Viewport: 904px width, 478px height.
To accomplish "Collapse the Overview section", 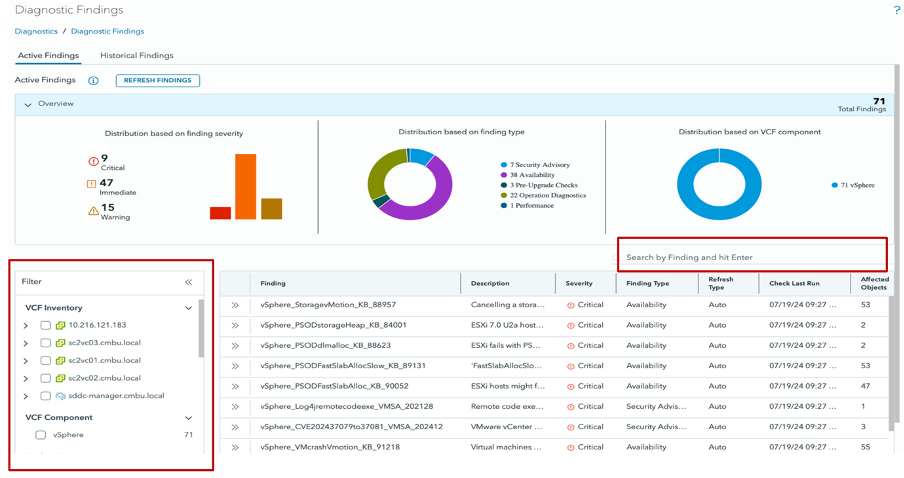I will coord(28,104).
